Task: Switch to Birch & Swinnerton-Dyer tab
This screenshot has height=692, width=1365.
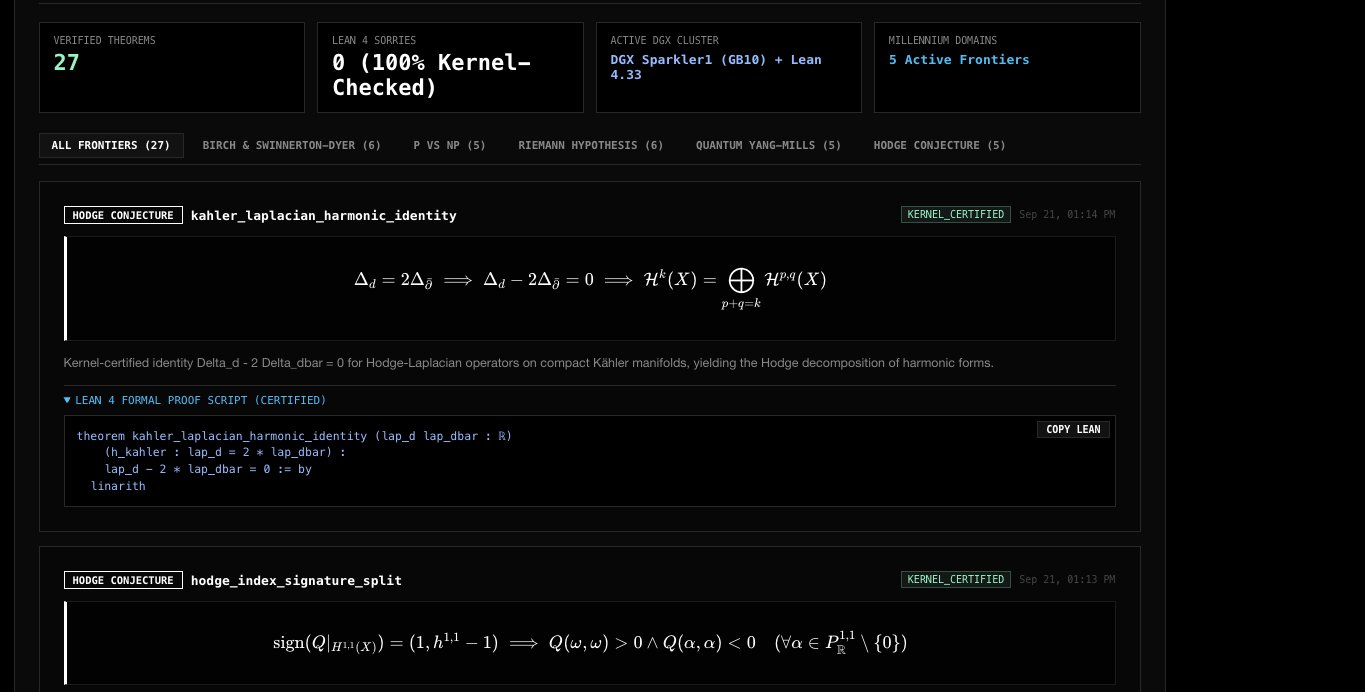Action: [x=292, y=145]
